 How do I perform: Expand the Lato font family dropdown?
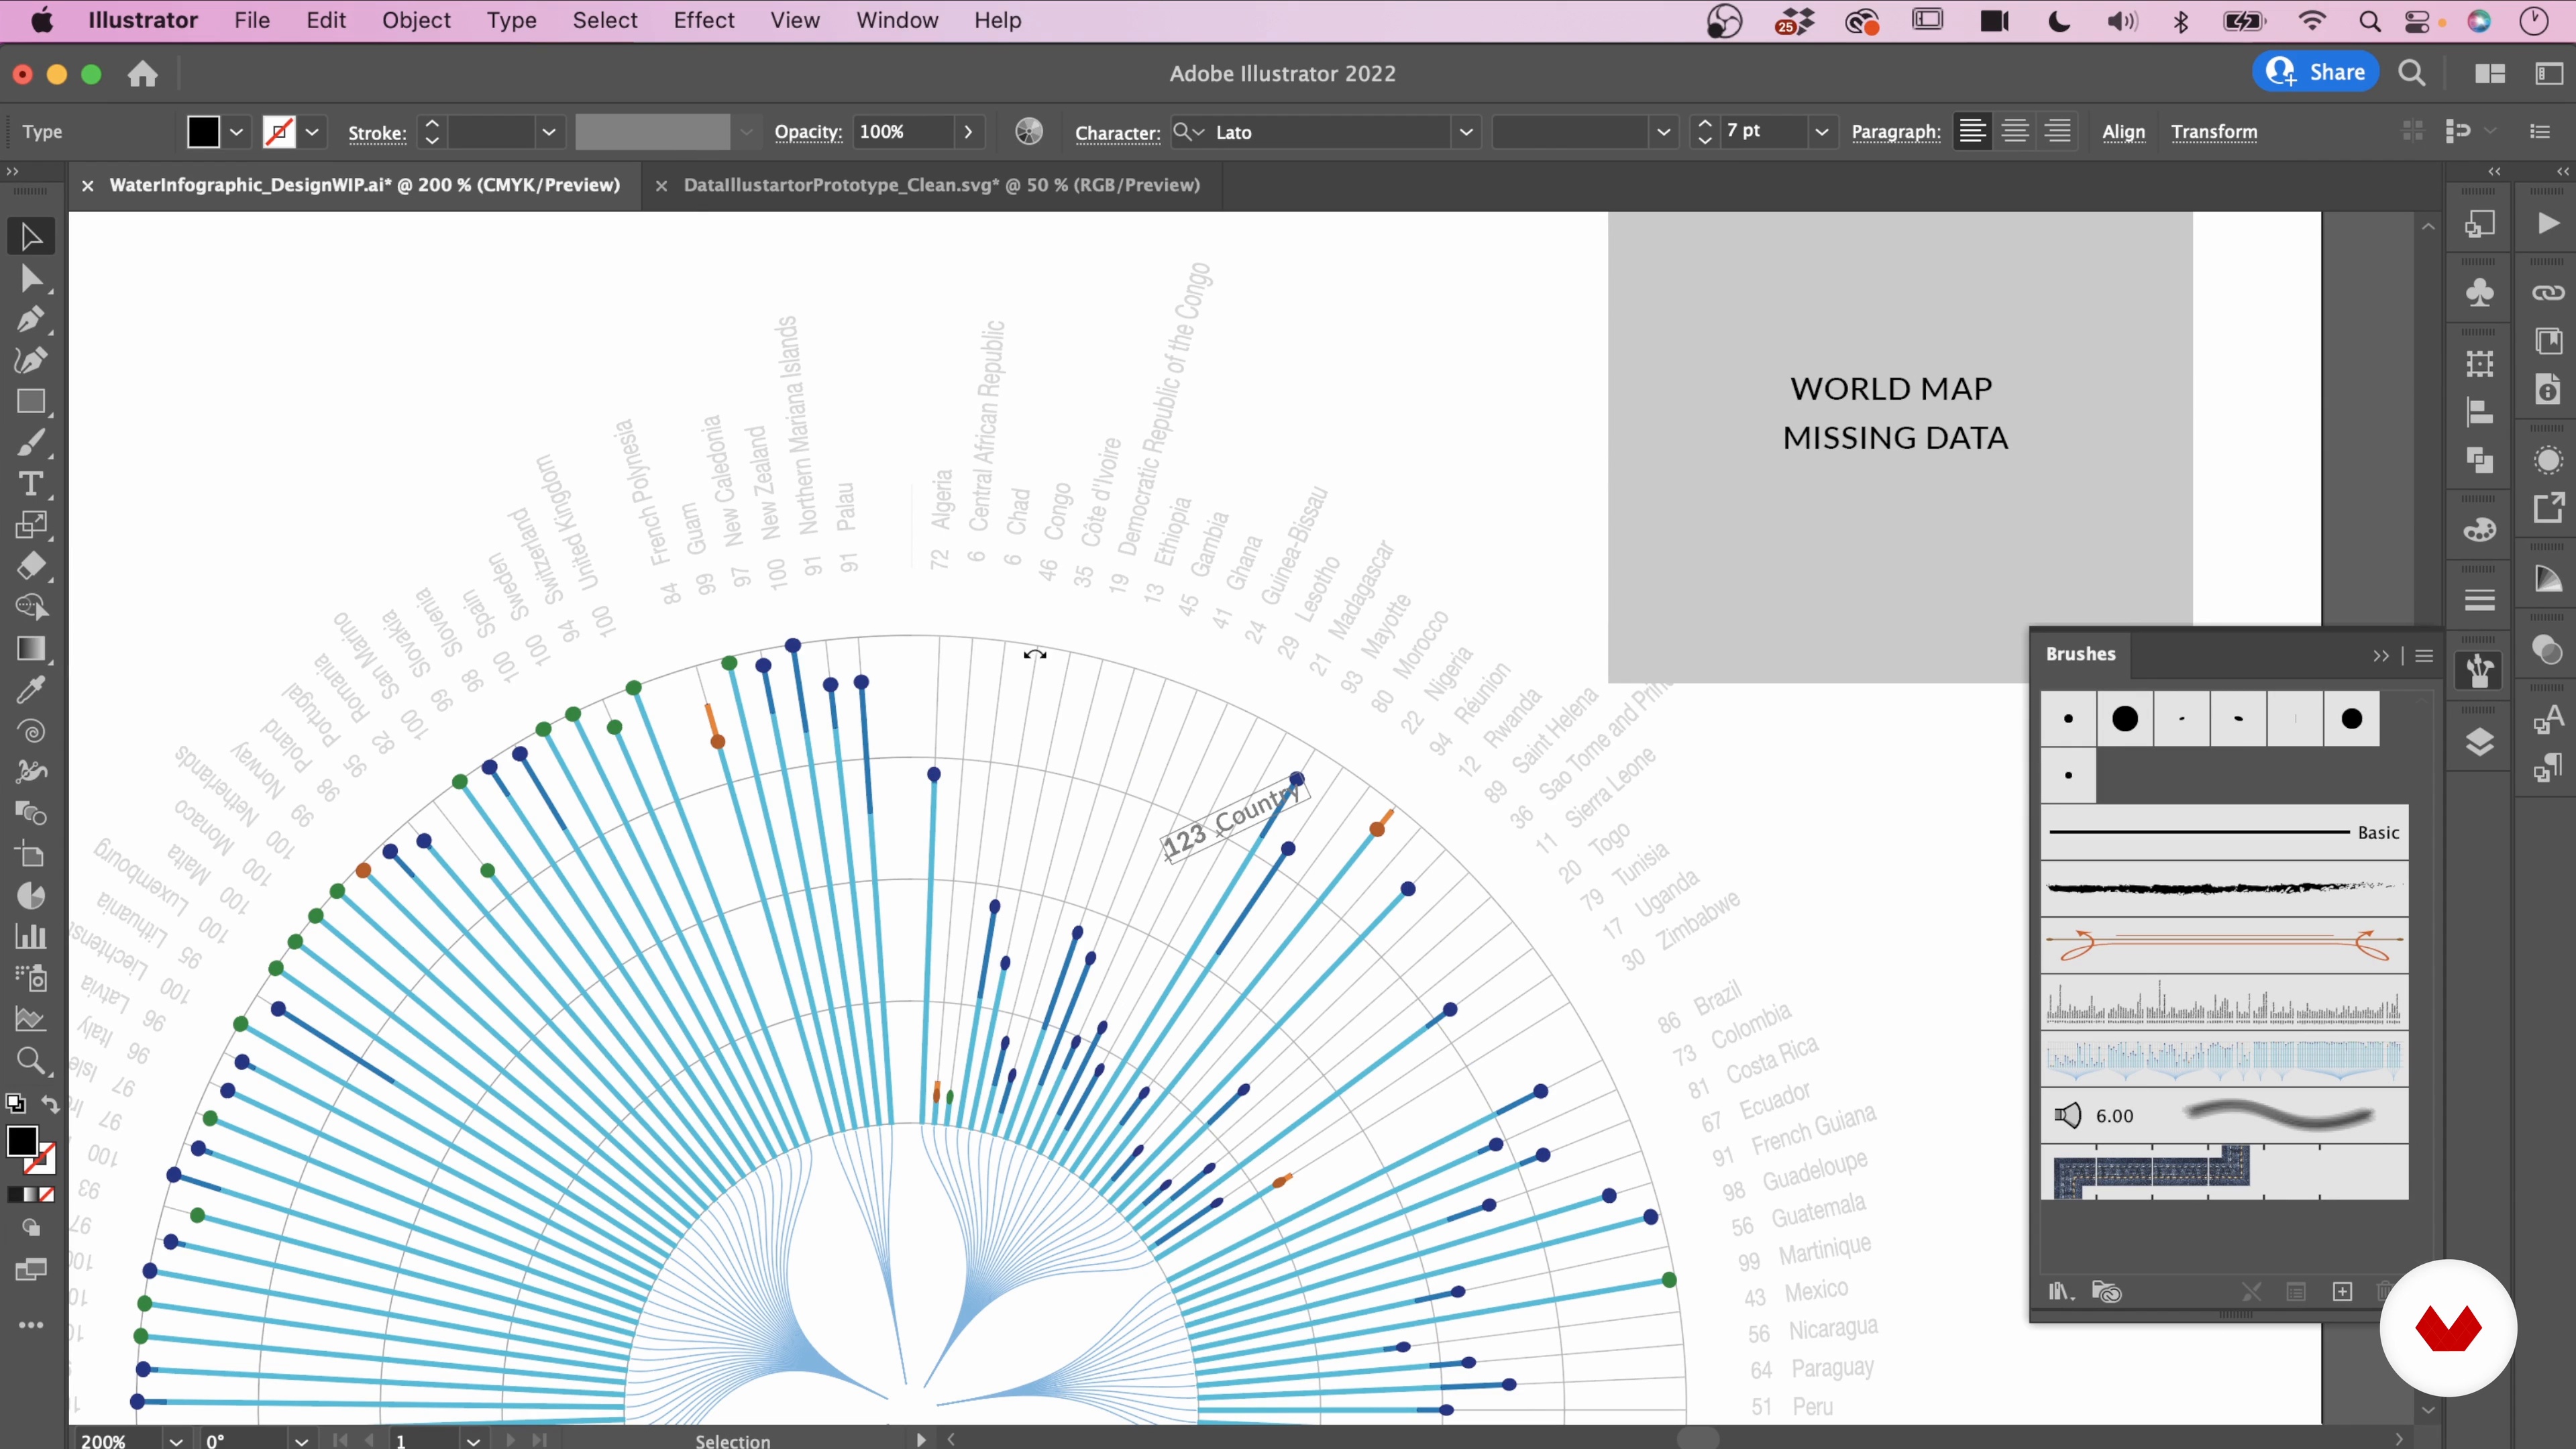1466,132
